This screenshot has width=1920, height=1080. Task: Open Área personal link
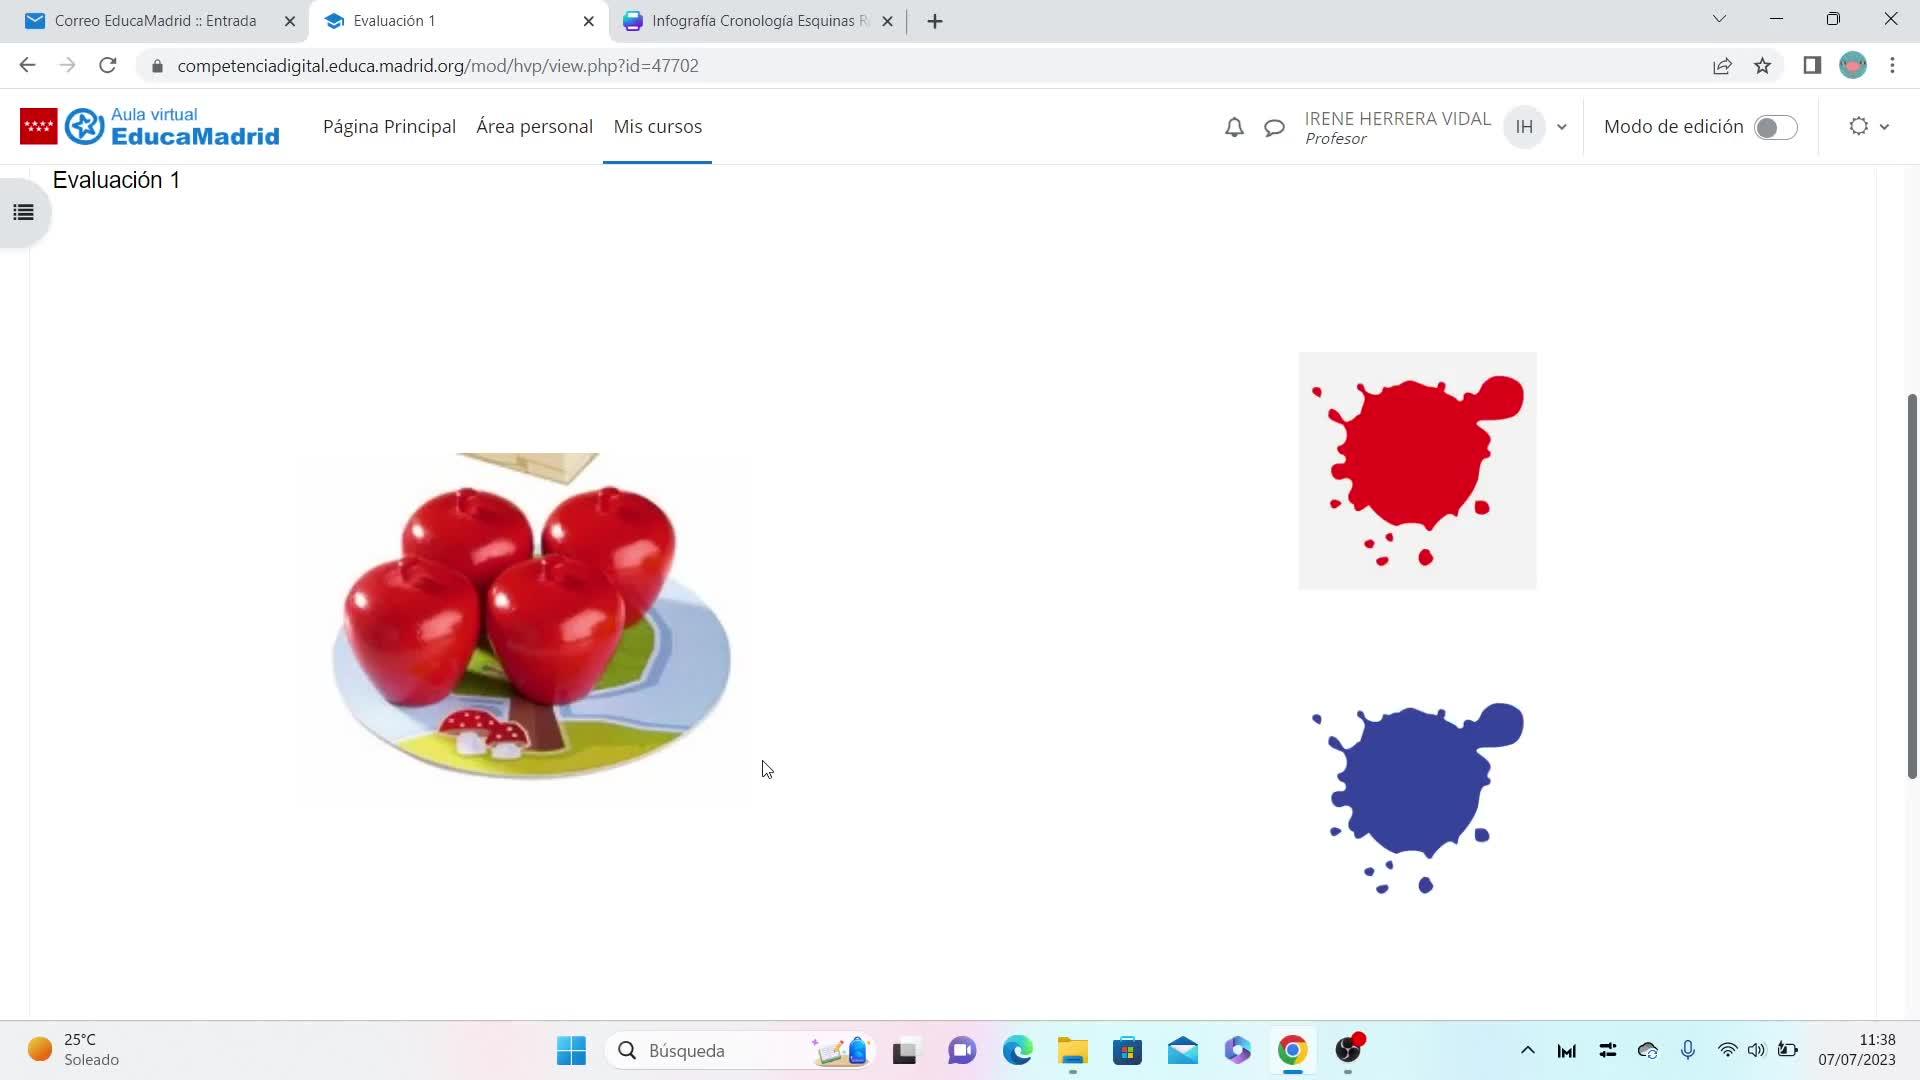534,127
